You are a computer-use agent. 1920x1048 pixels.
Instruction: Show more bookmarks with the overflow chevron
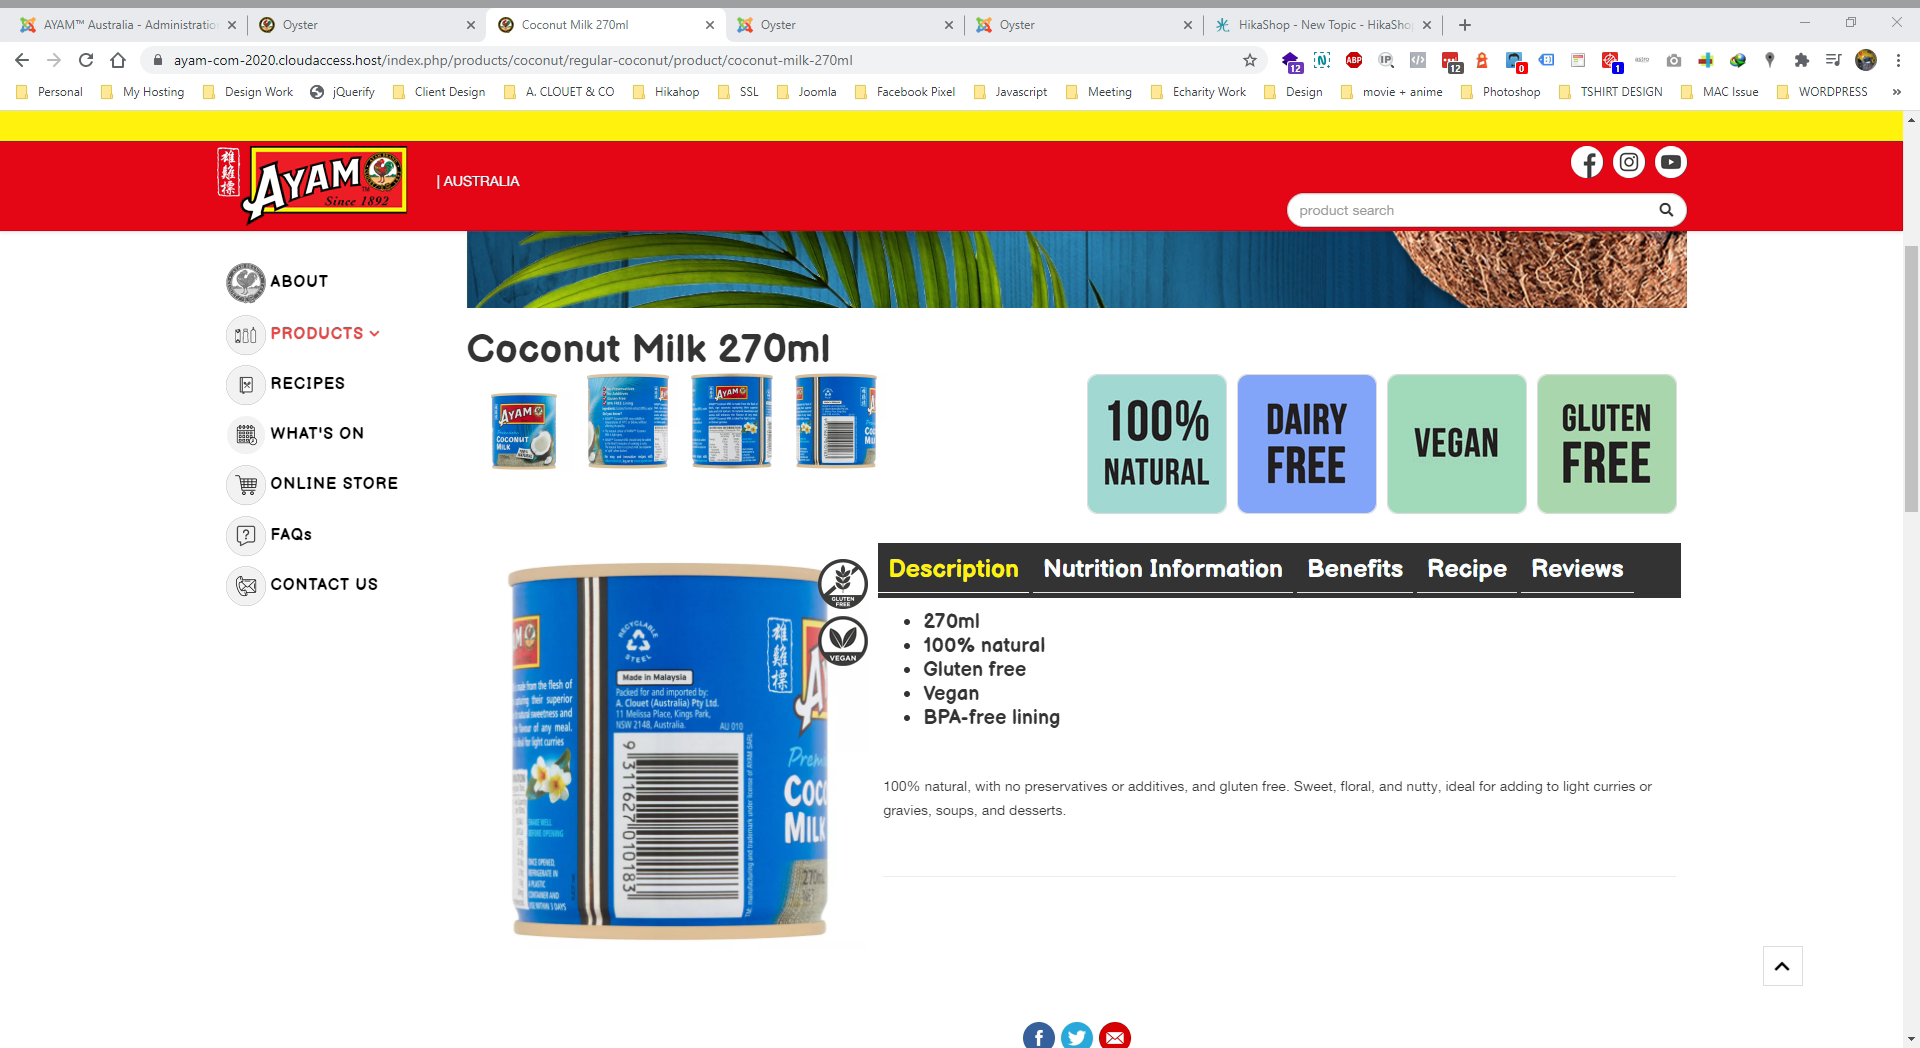(x=1896, y=92)
